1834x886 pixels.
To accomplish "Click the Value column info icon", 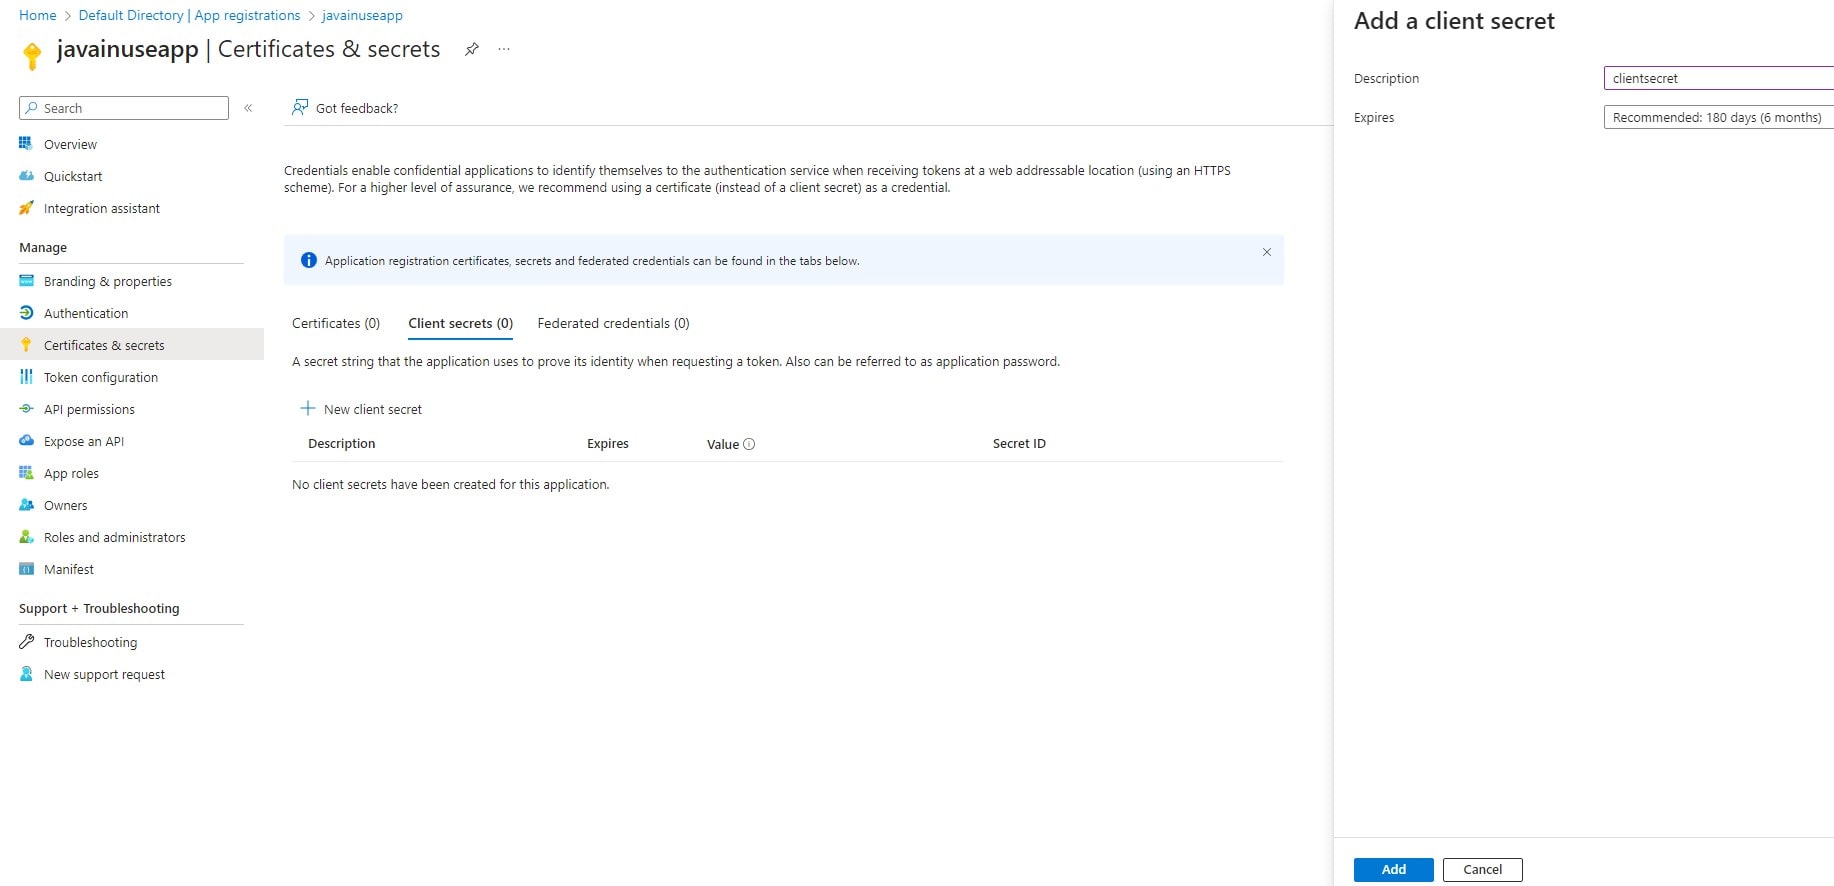I will 749,444.
